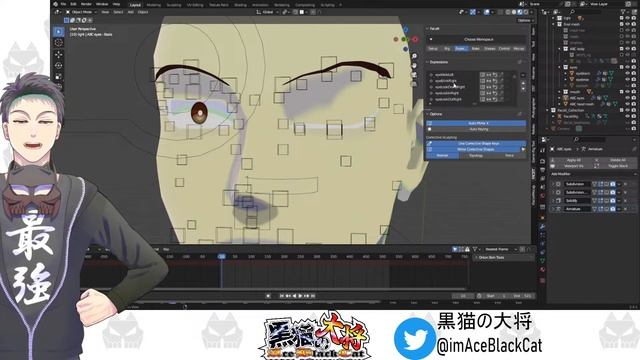640x360 pixels.
Task: Click reset arrow icon on eyeBlinkRight row
Action: coord(495,81)
